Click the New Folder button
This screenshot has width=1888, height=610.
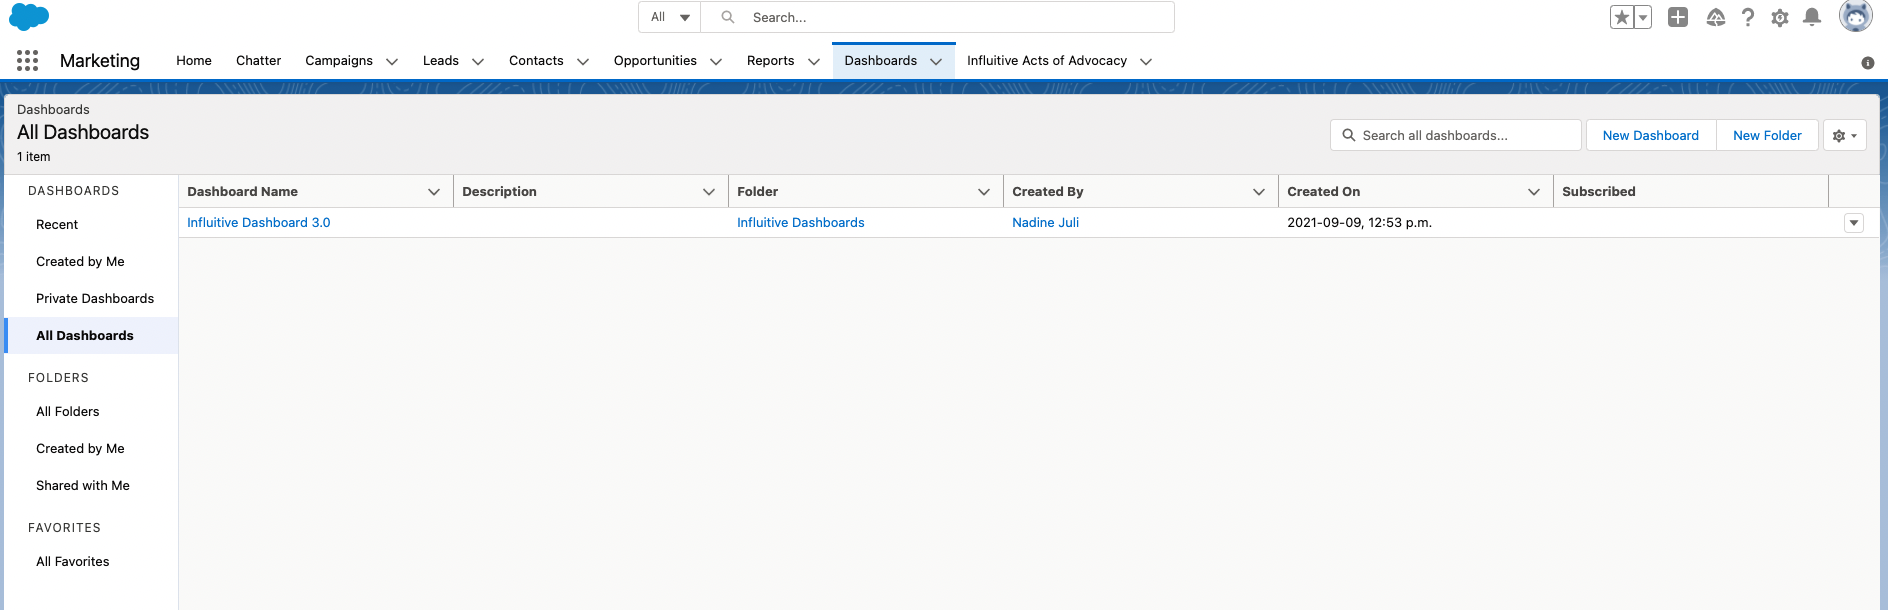1767,135
